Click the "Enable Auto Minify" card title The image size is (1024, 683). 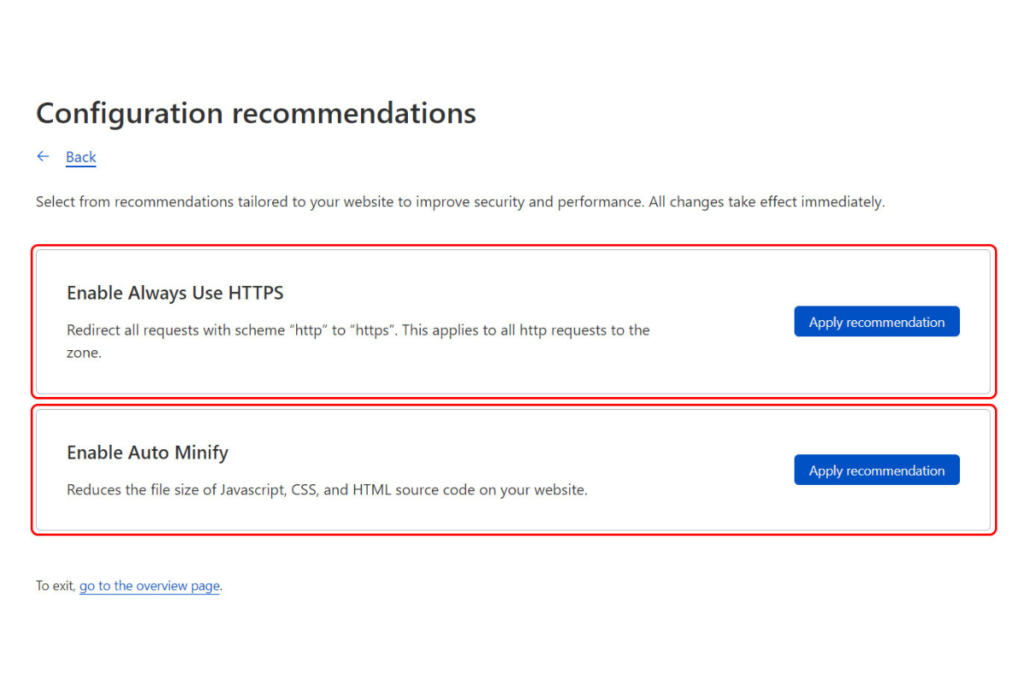click(x=147, y=453)
